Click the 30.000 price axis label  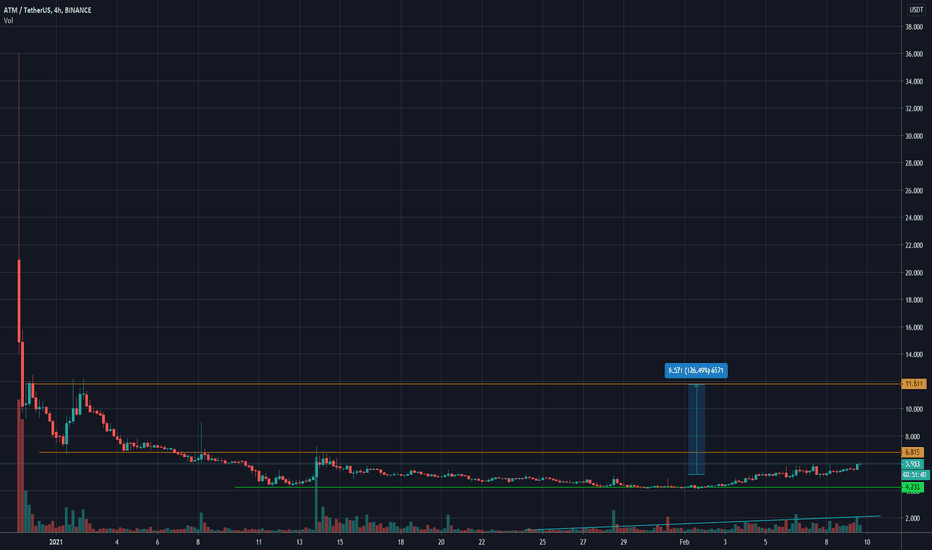pos(914,136)
